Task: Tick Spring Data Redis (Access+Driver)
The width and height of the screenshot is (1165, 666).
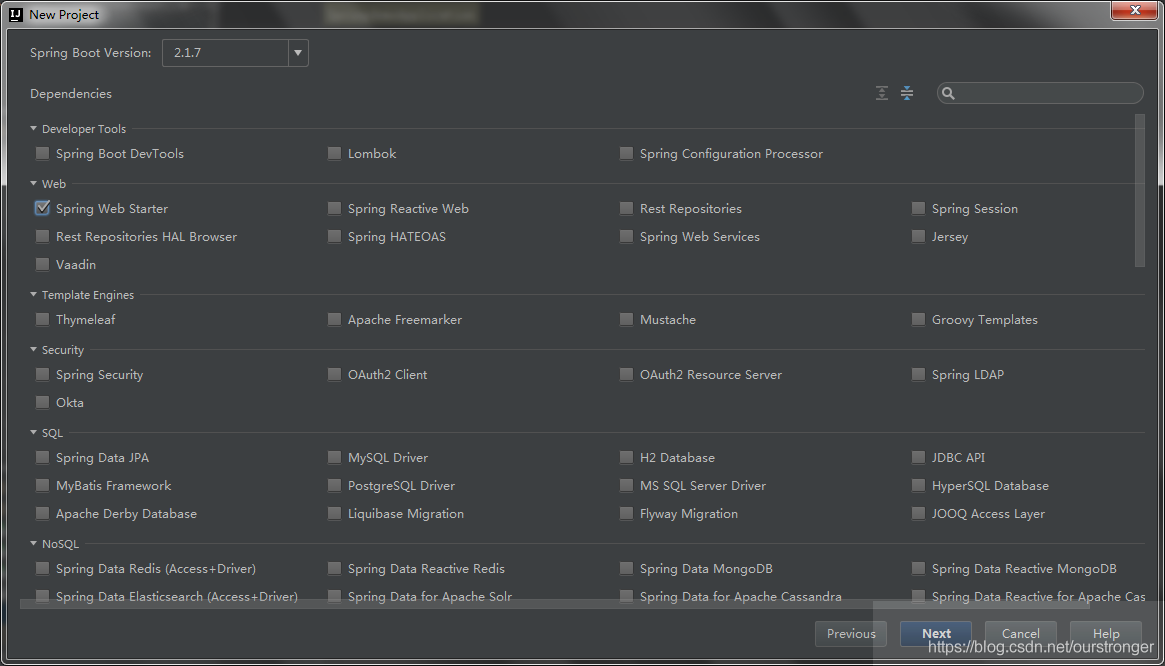Action: [42, 569]
